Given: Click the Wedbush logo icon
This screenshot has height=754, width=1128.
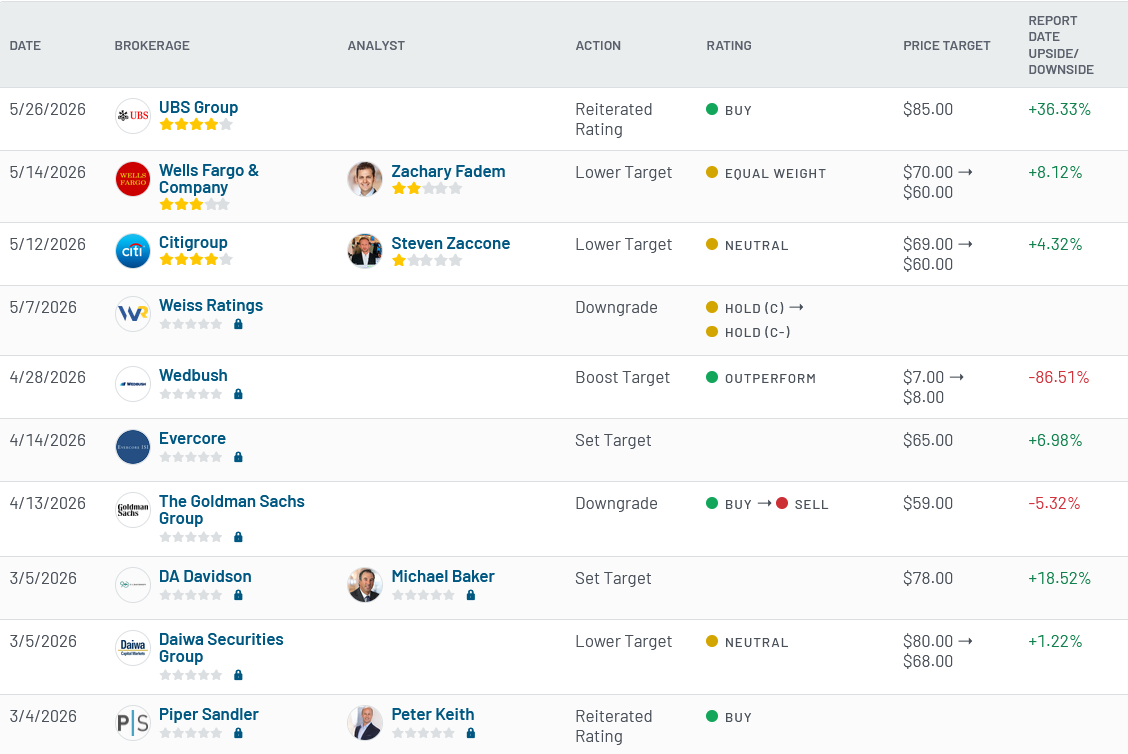Looking at the screenshot, I should pos(133,383).
